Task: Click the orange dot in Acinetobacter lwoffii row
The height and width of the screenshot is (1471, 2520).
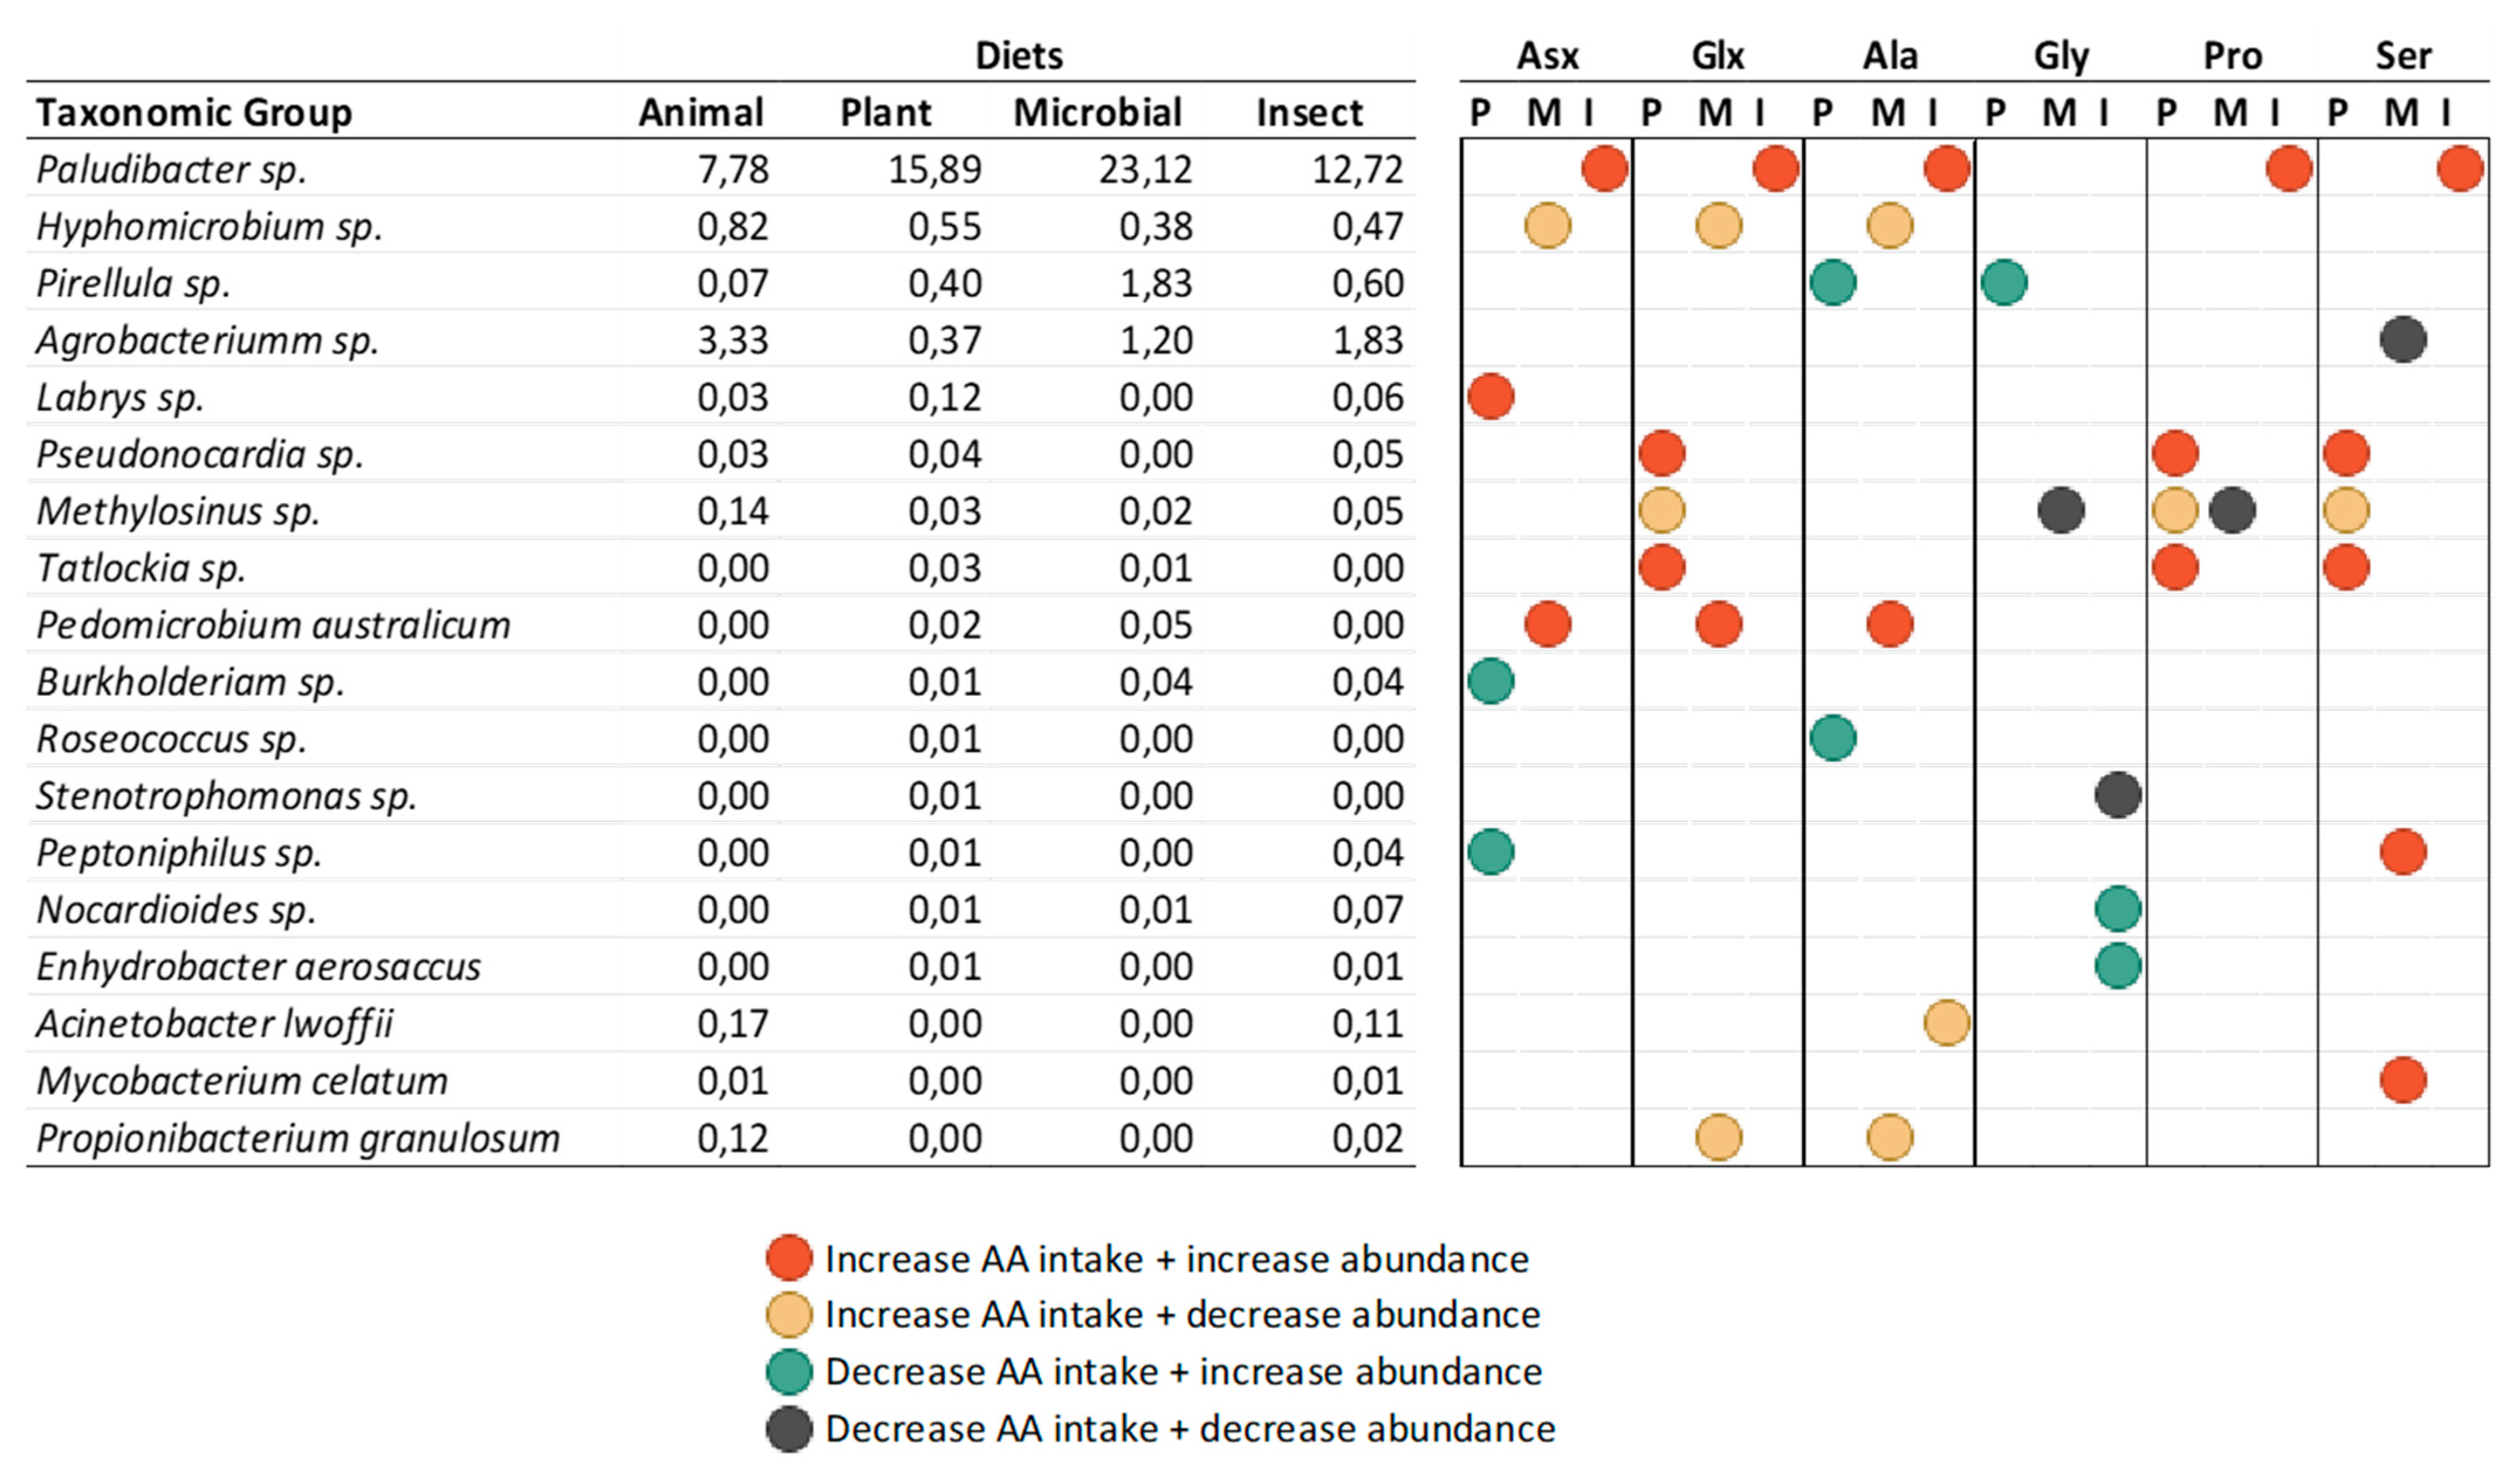Action: (1946, 1023)
